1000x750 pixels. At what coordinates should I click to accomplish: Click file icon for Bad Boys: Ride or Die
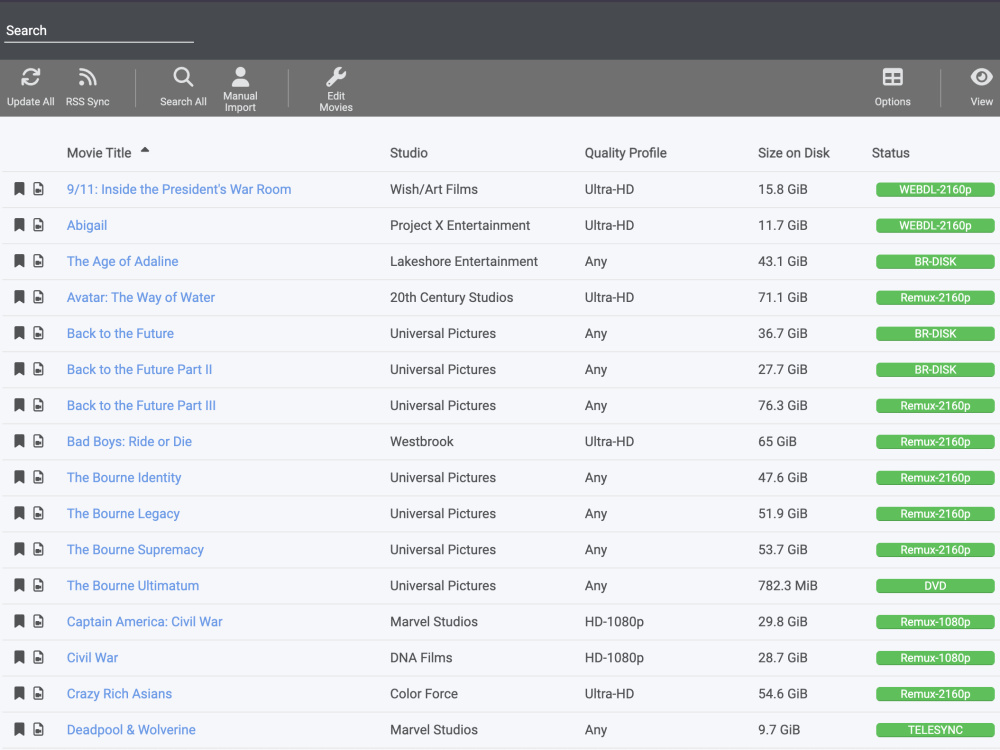point(38,441)
